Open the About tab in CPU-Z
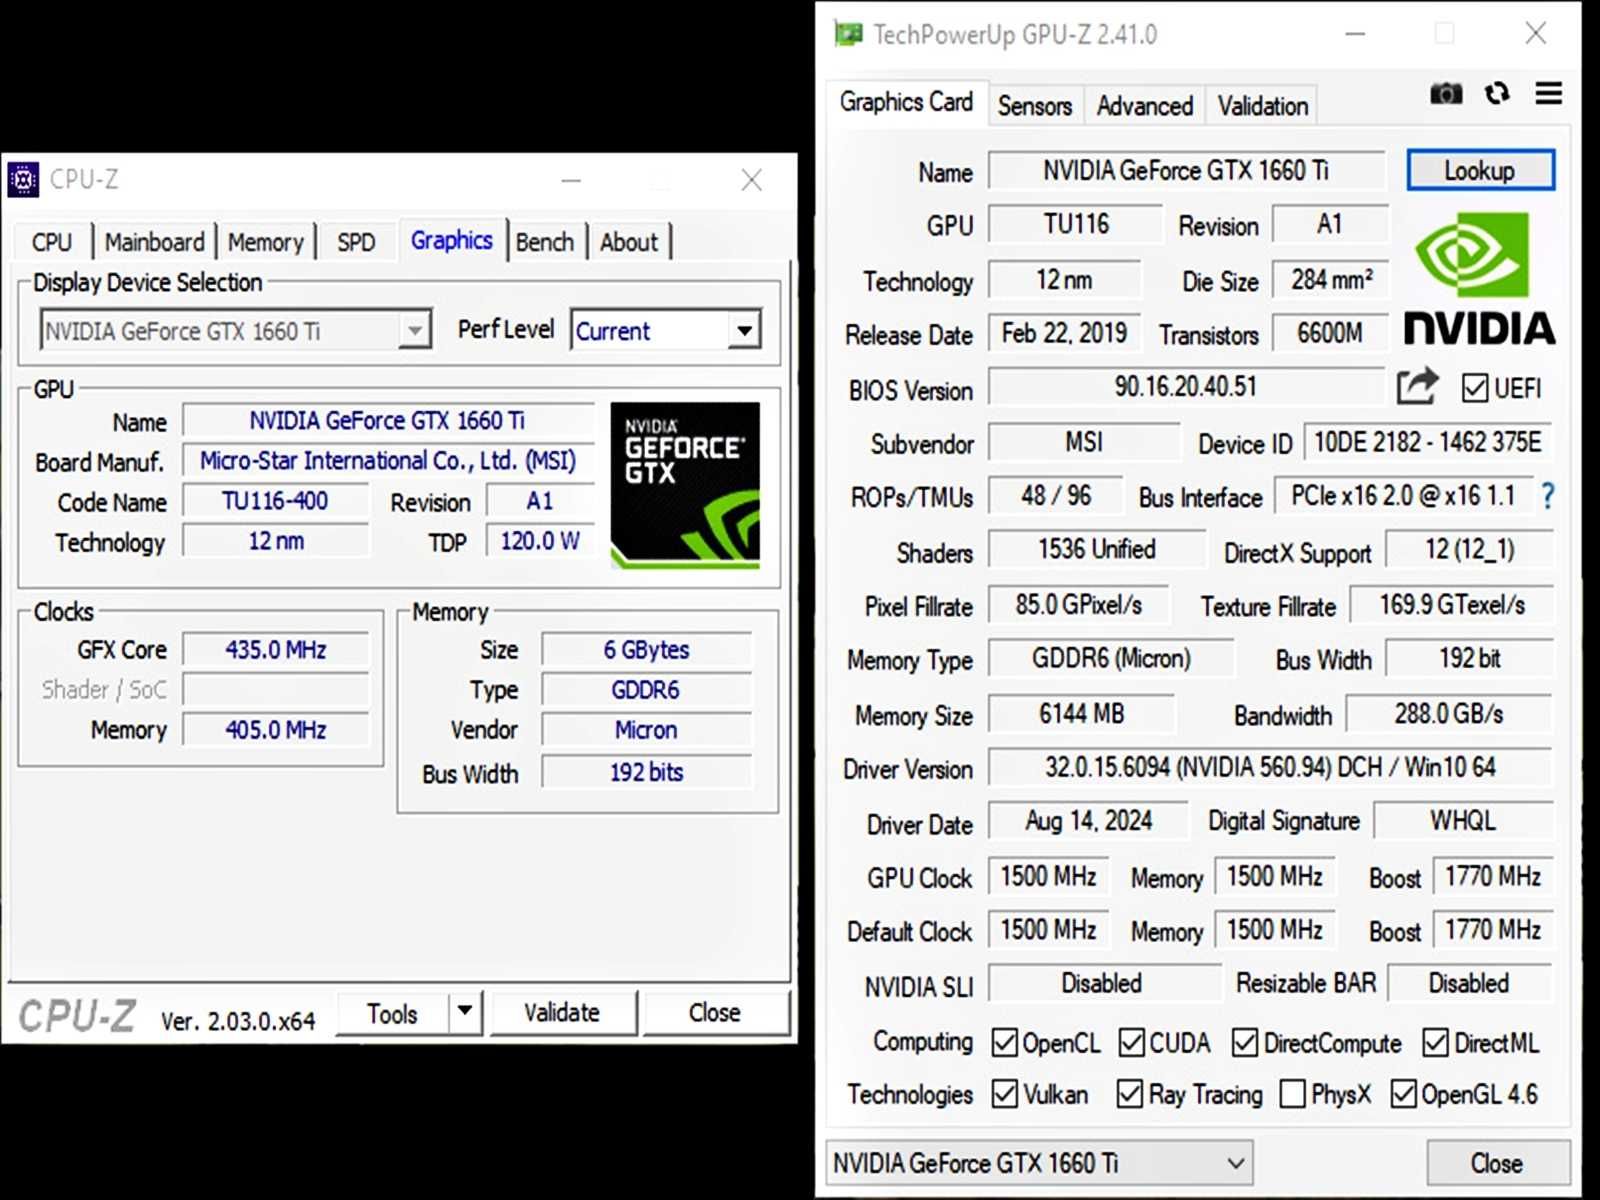This screenshot has height=1200, width=1600. (629, 242)
